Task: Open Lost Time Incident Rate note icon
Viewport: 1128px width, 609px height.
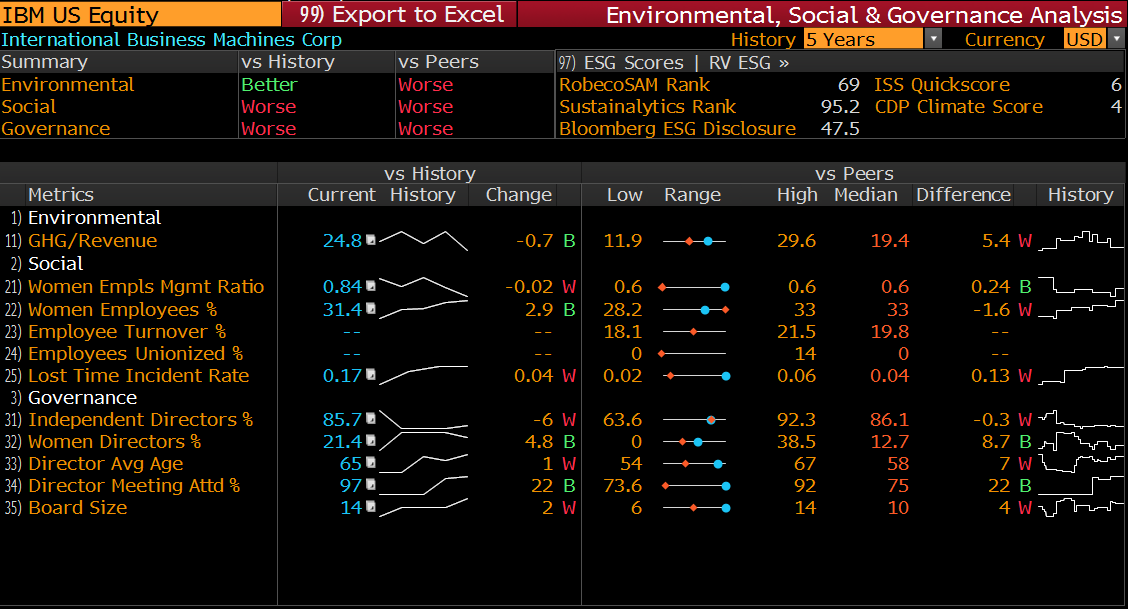Action: click(x=371, y=374)
